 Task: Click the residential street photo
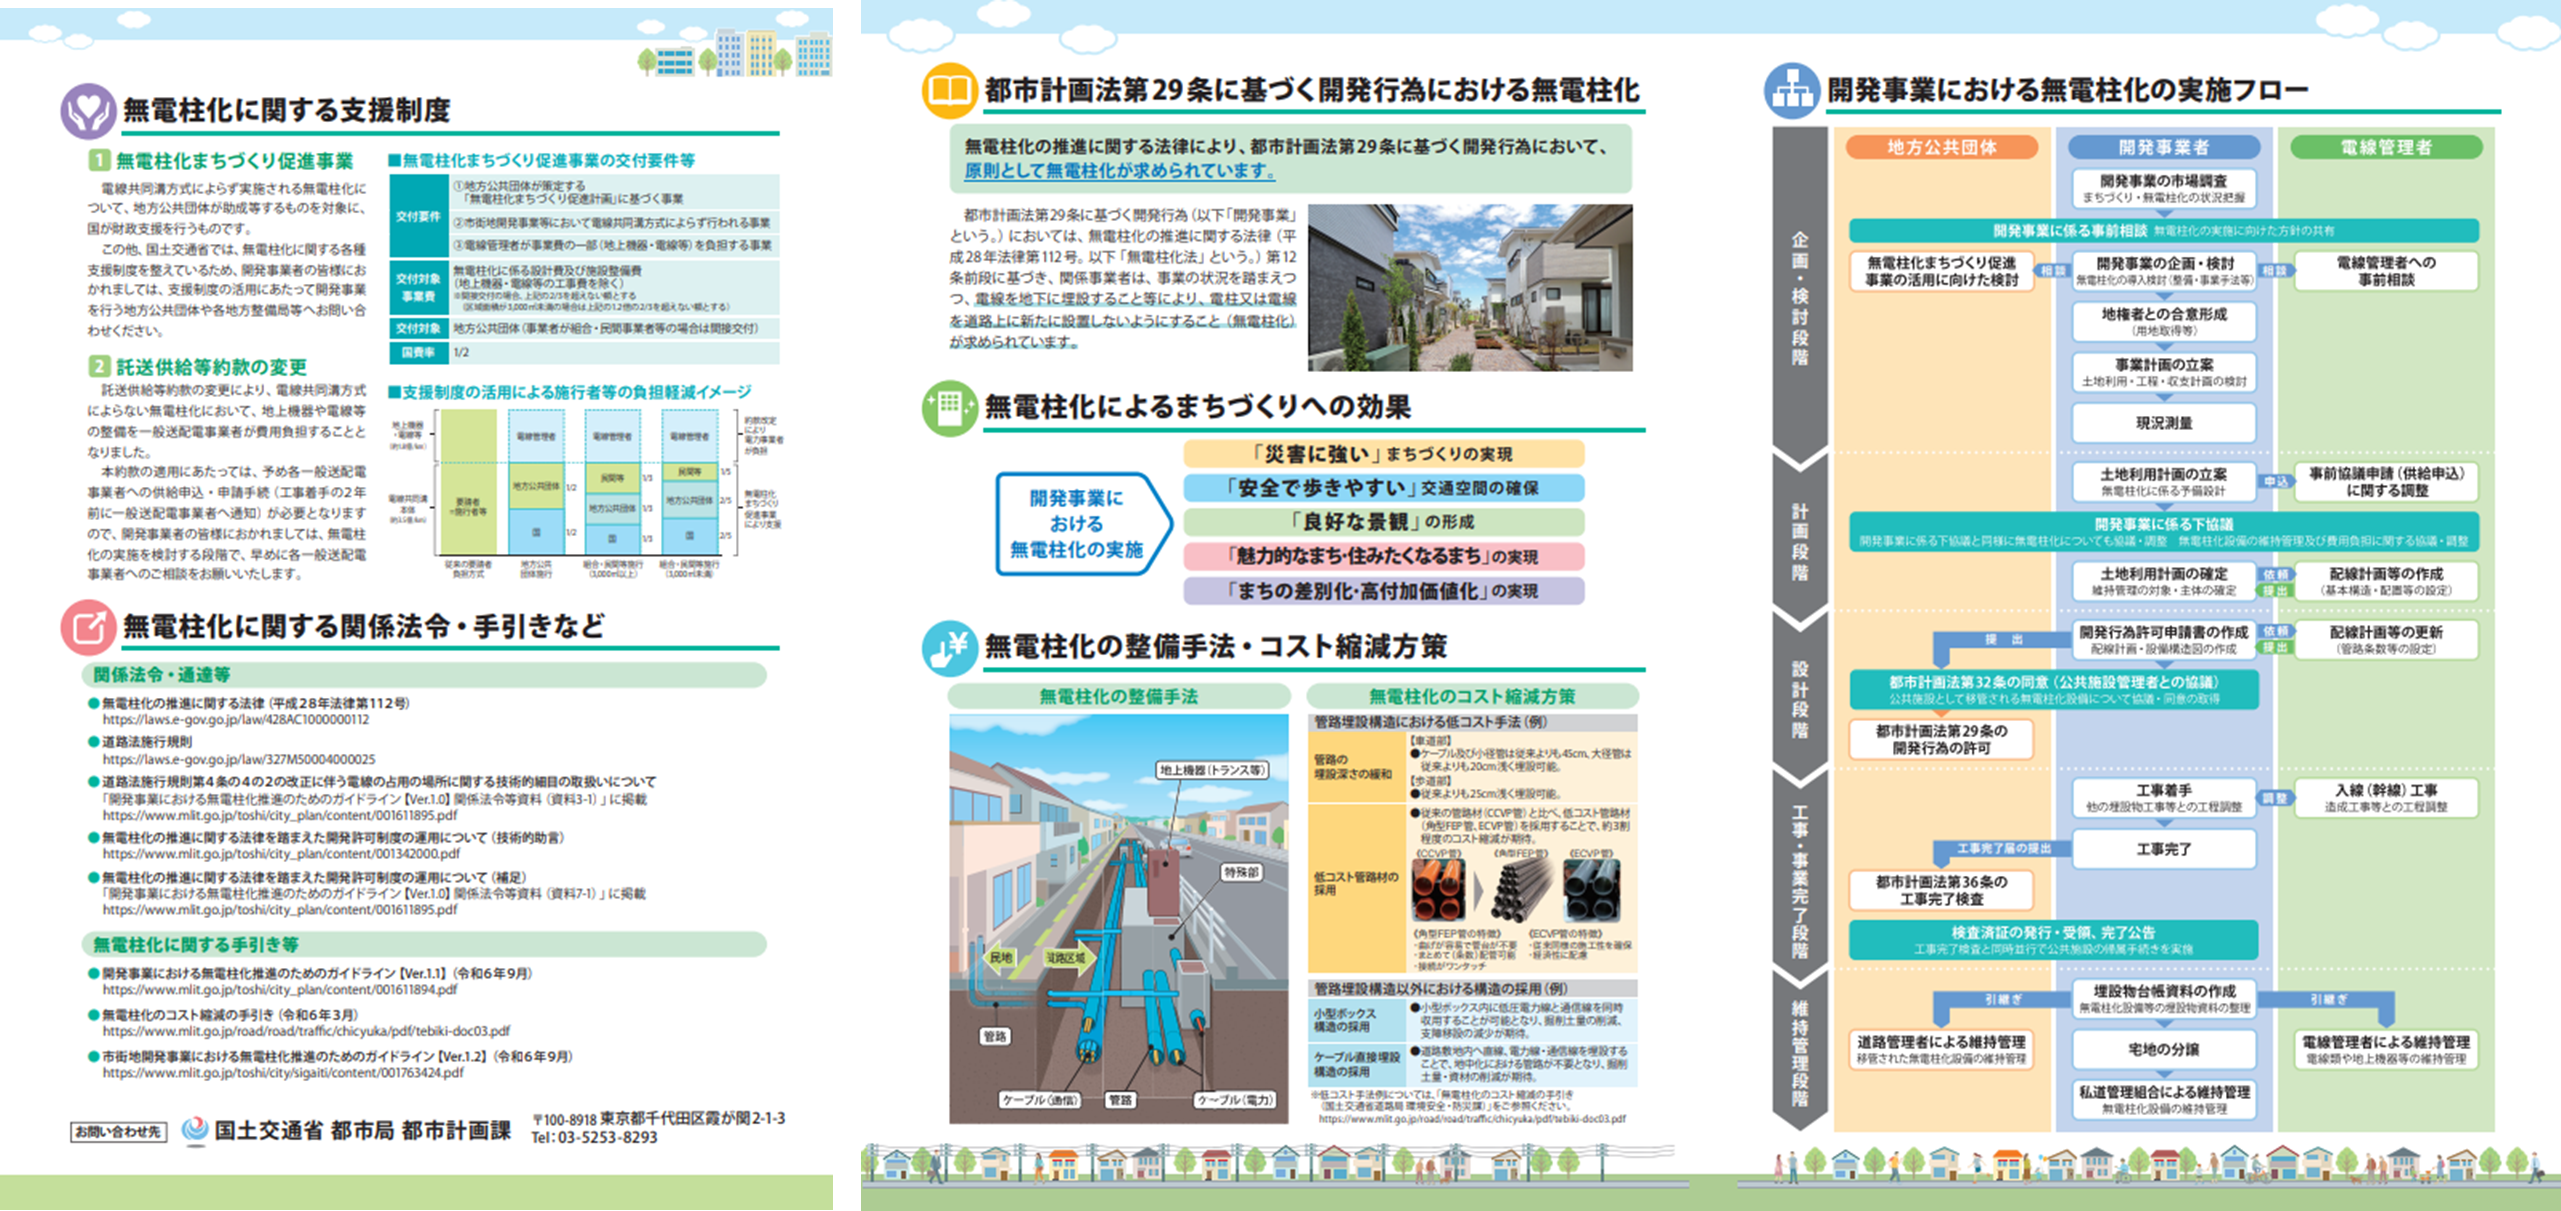1469,288
